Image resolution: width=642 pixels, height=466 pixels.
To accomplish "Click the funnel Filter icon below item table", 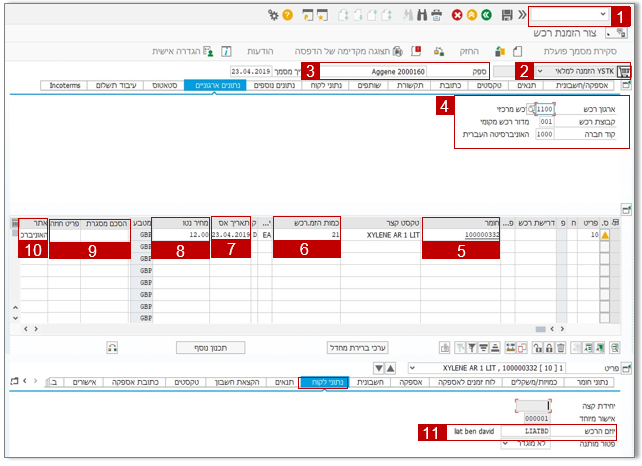I will coord(472,348).
